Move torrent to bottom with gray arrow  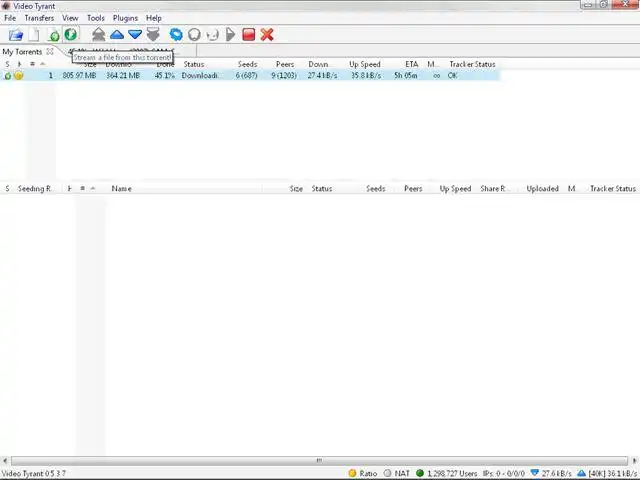tap(153, 35)
